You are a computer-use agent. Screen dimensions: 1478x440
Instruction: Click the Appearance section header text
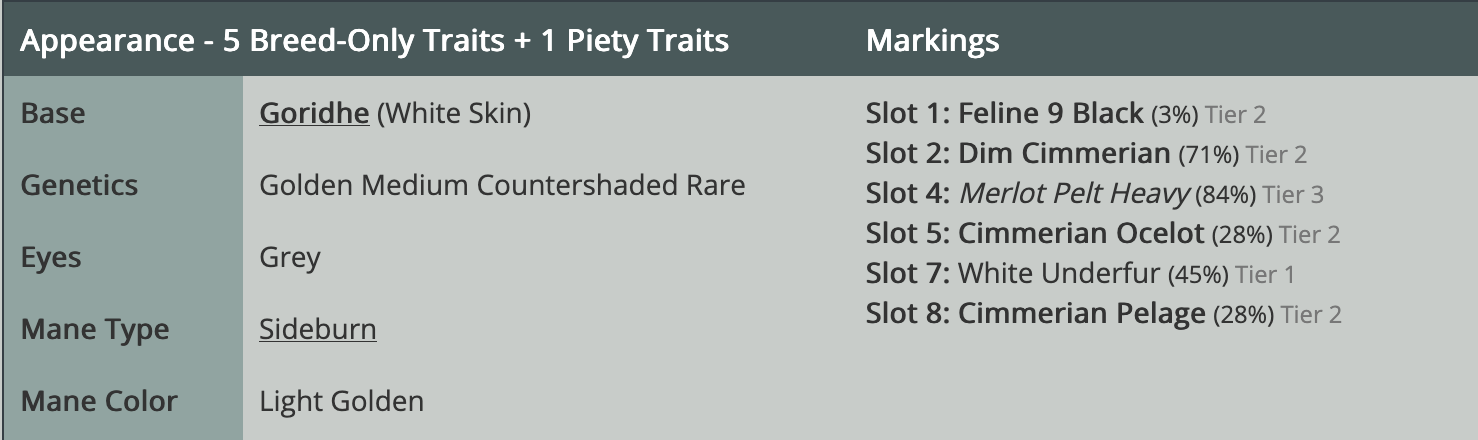pos(374,41)
